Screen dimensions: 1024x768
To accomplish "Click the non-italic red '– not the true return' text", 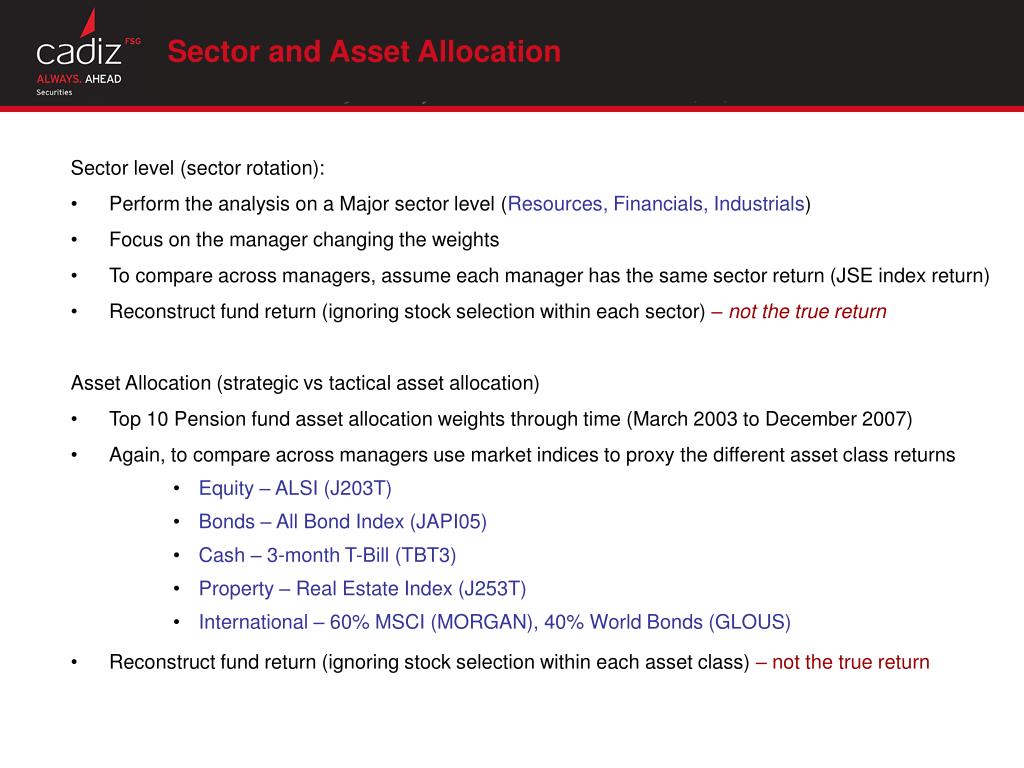I will (842, 662).
